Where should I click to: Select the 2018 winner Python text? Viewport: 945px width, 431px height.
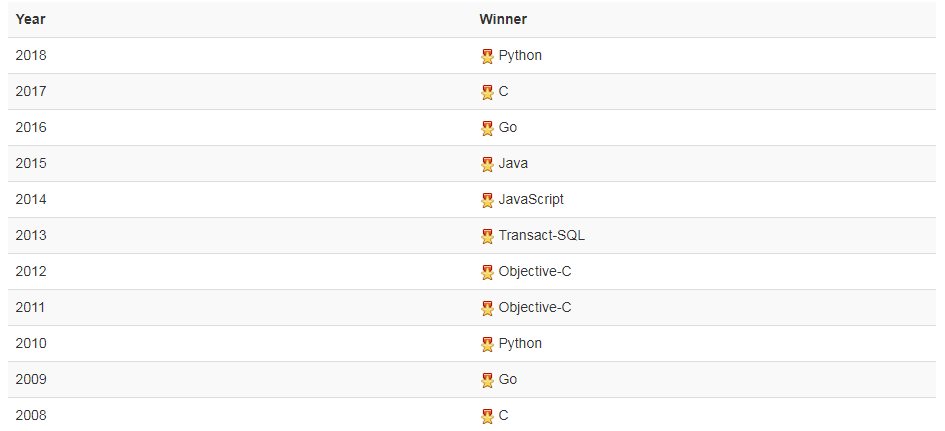click(520, 56)
